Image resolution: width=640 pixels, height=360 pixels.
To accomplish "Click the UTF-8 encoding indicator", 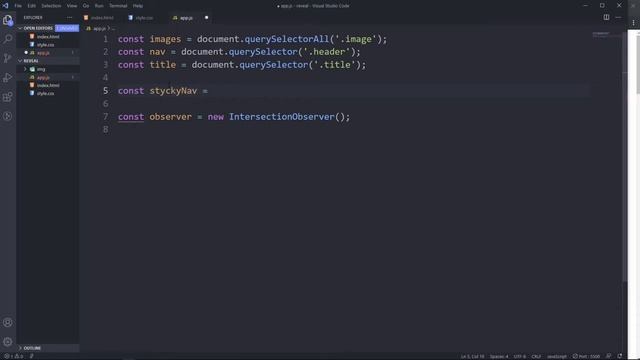I will pyautogui.click(x=520, y=356).
